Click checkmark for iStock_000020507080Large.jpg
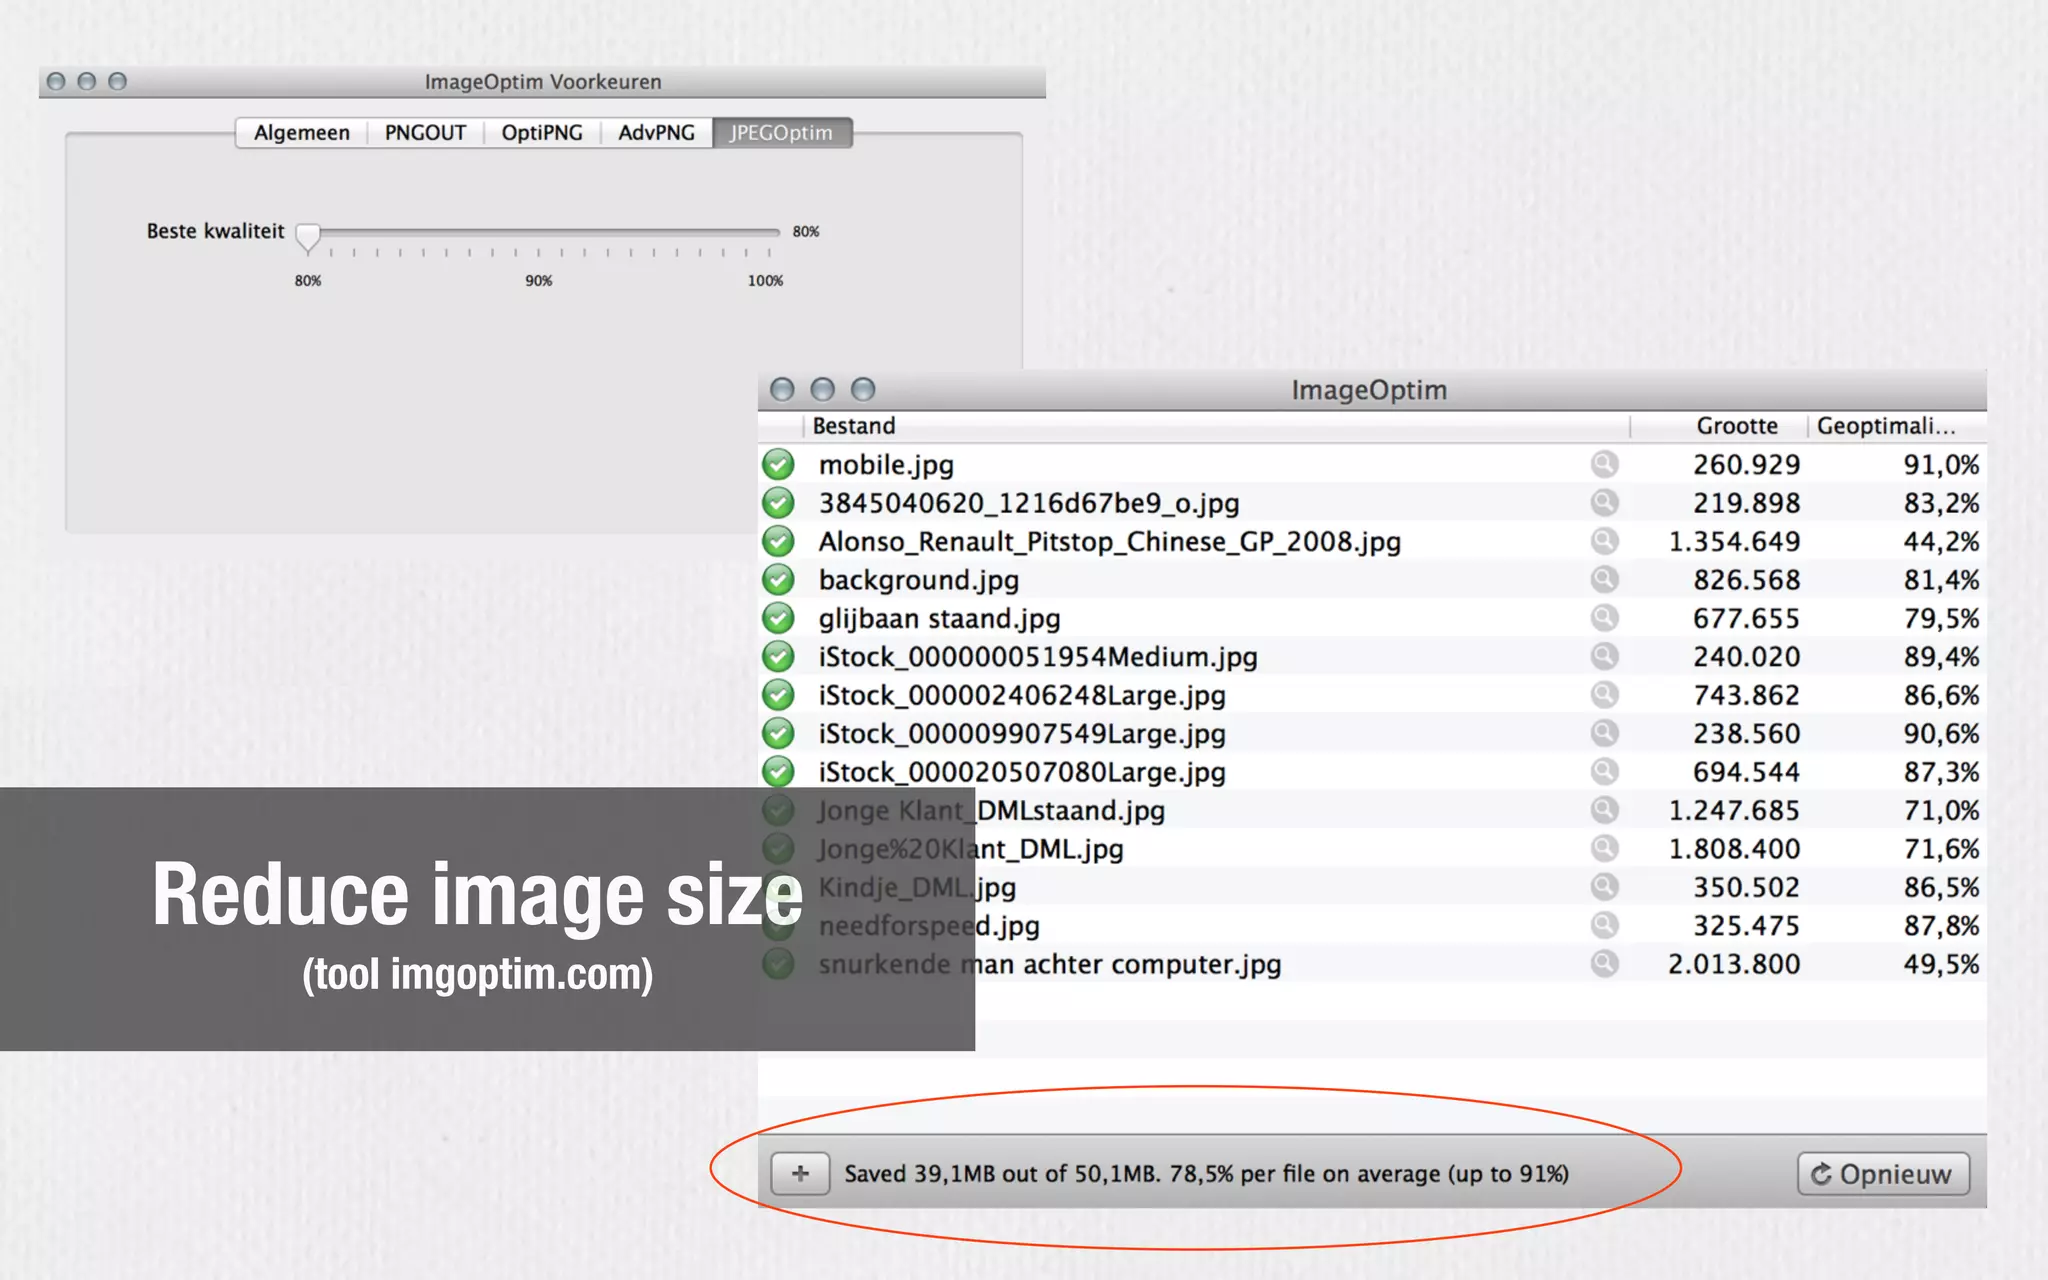 (778, 772)
